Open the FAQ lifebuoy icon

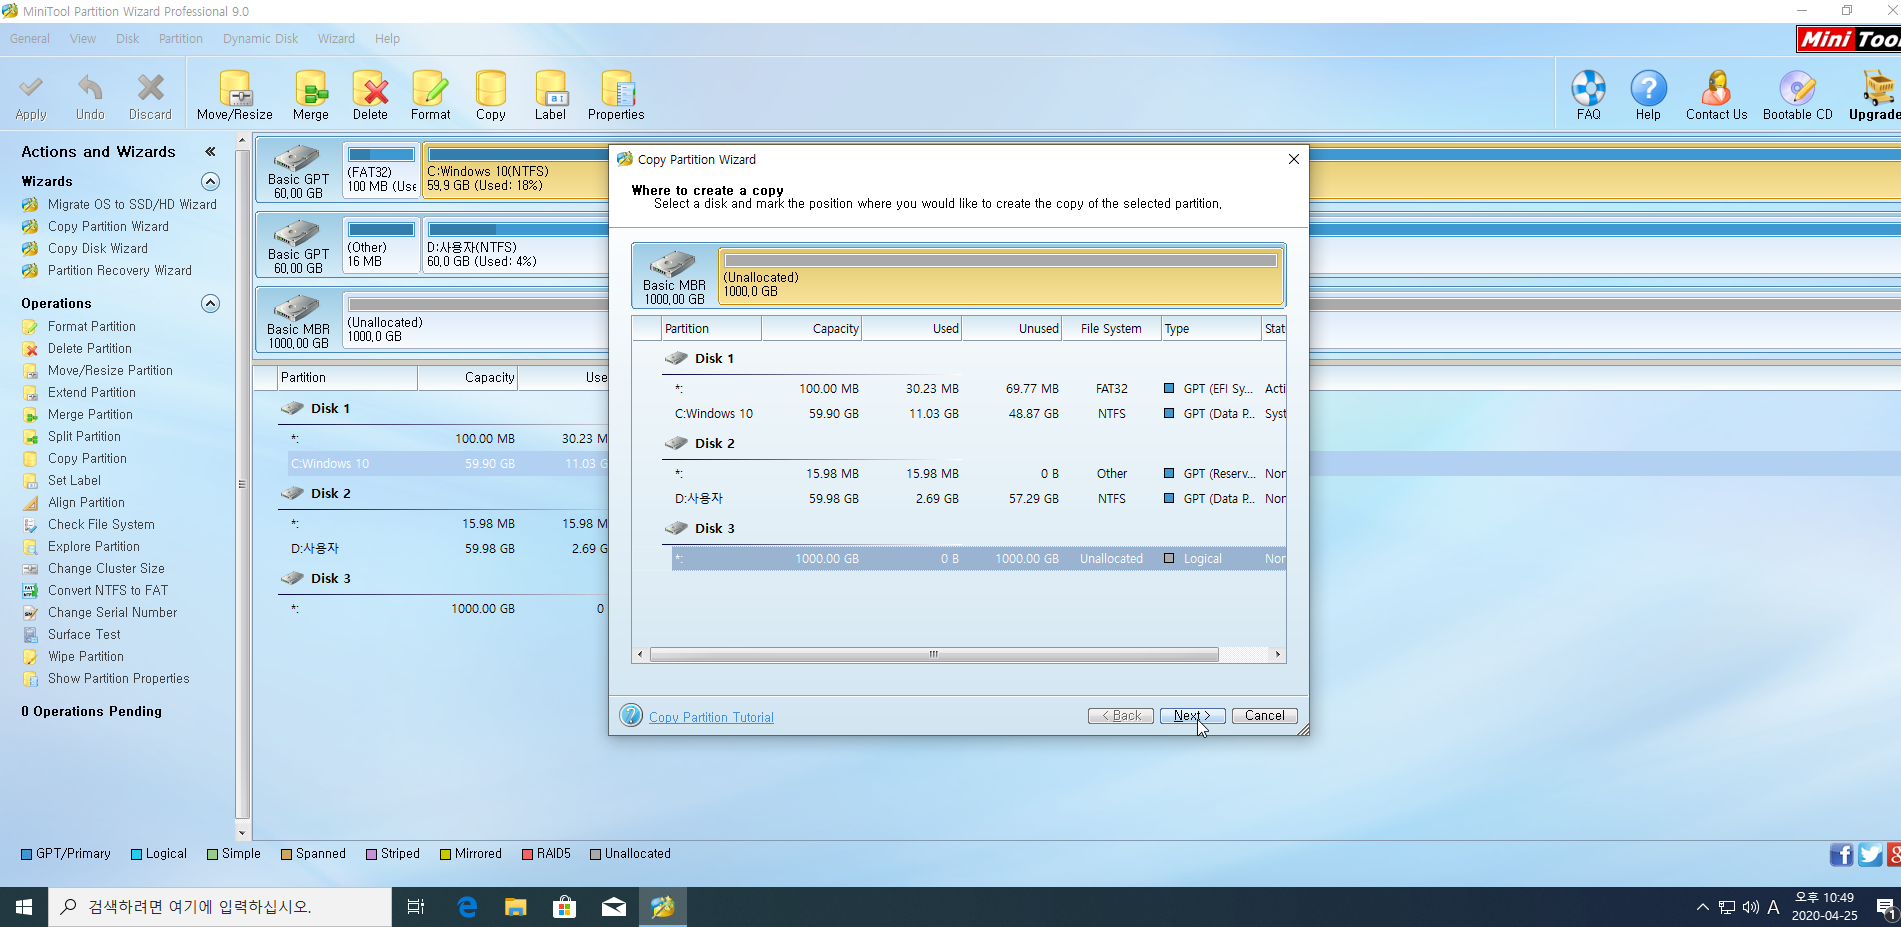(x=1588, y=88)
